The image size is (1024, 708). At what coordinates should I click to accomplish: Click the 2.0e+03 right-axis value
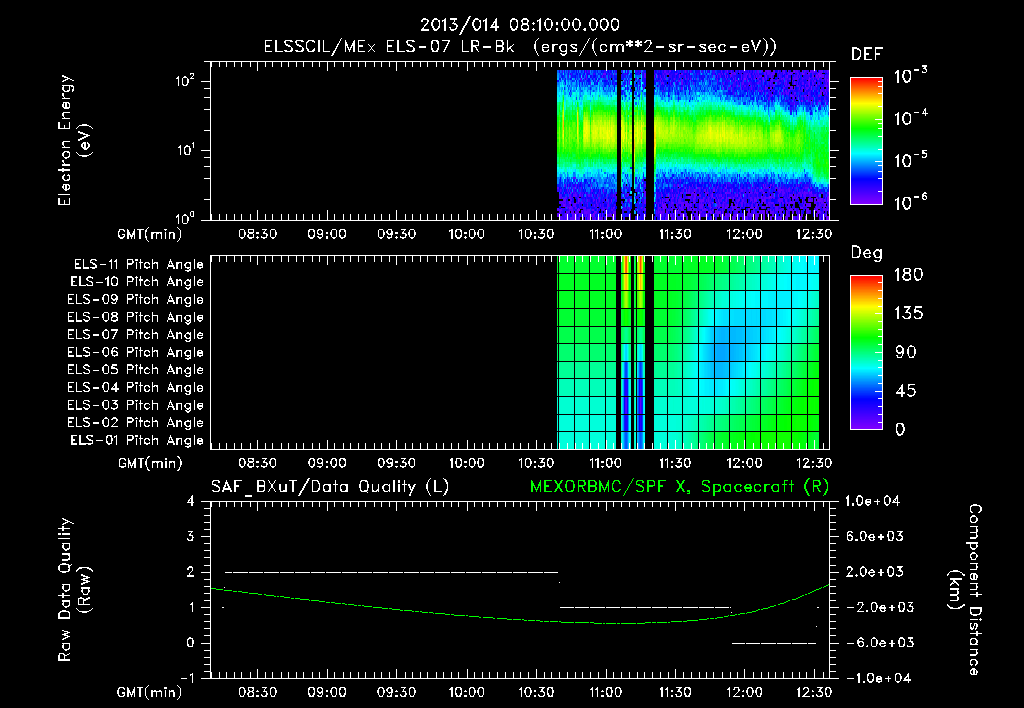(x=874, y=572)
